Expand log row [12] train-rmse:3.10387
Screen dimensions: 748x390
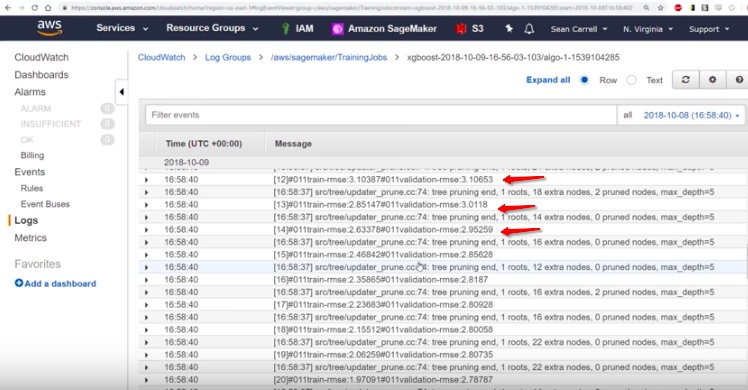pos(146,180)
